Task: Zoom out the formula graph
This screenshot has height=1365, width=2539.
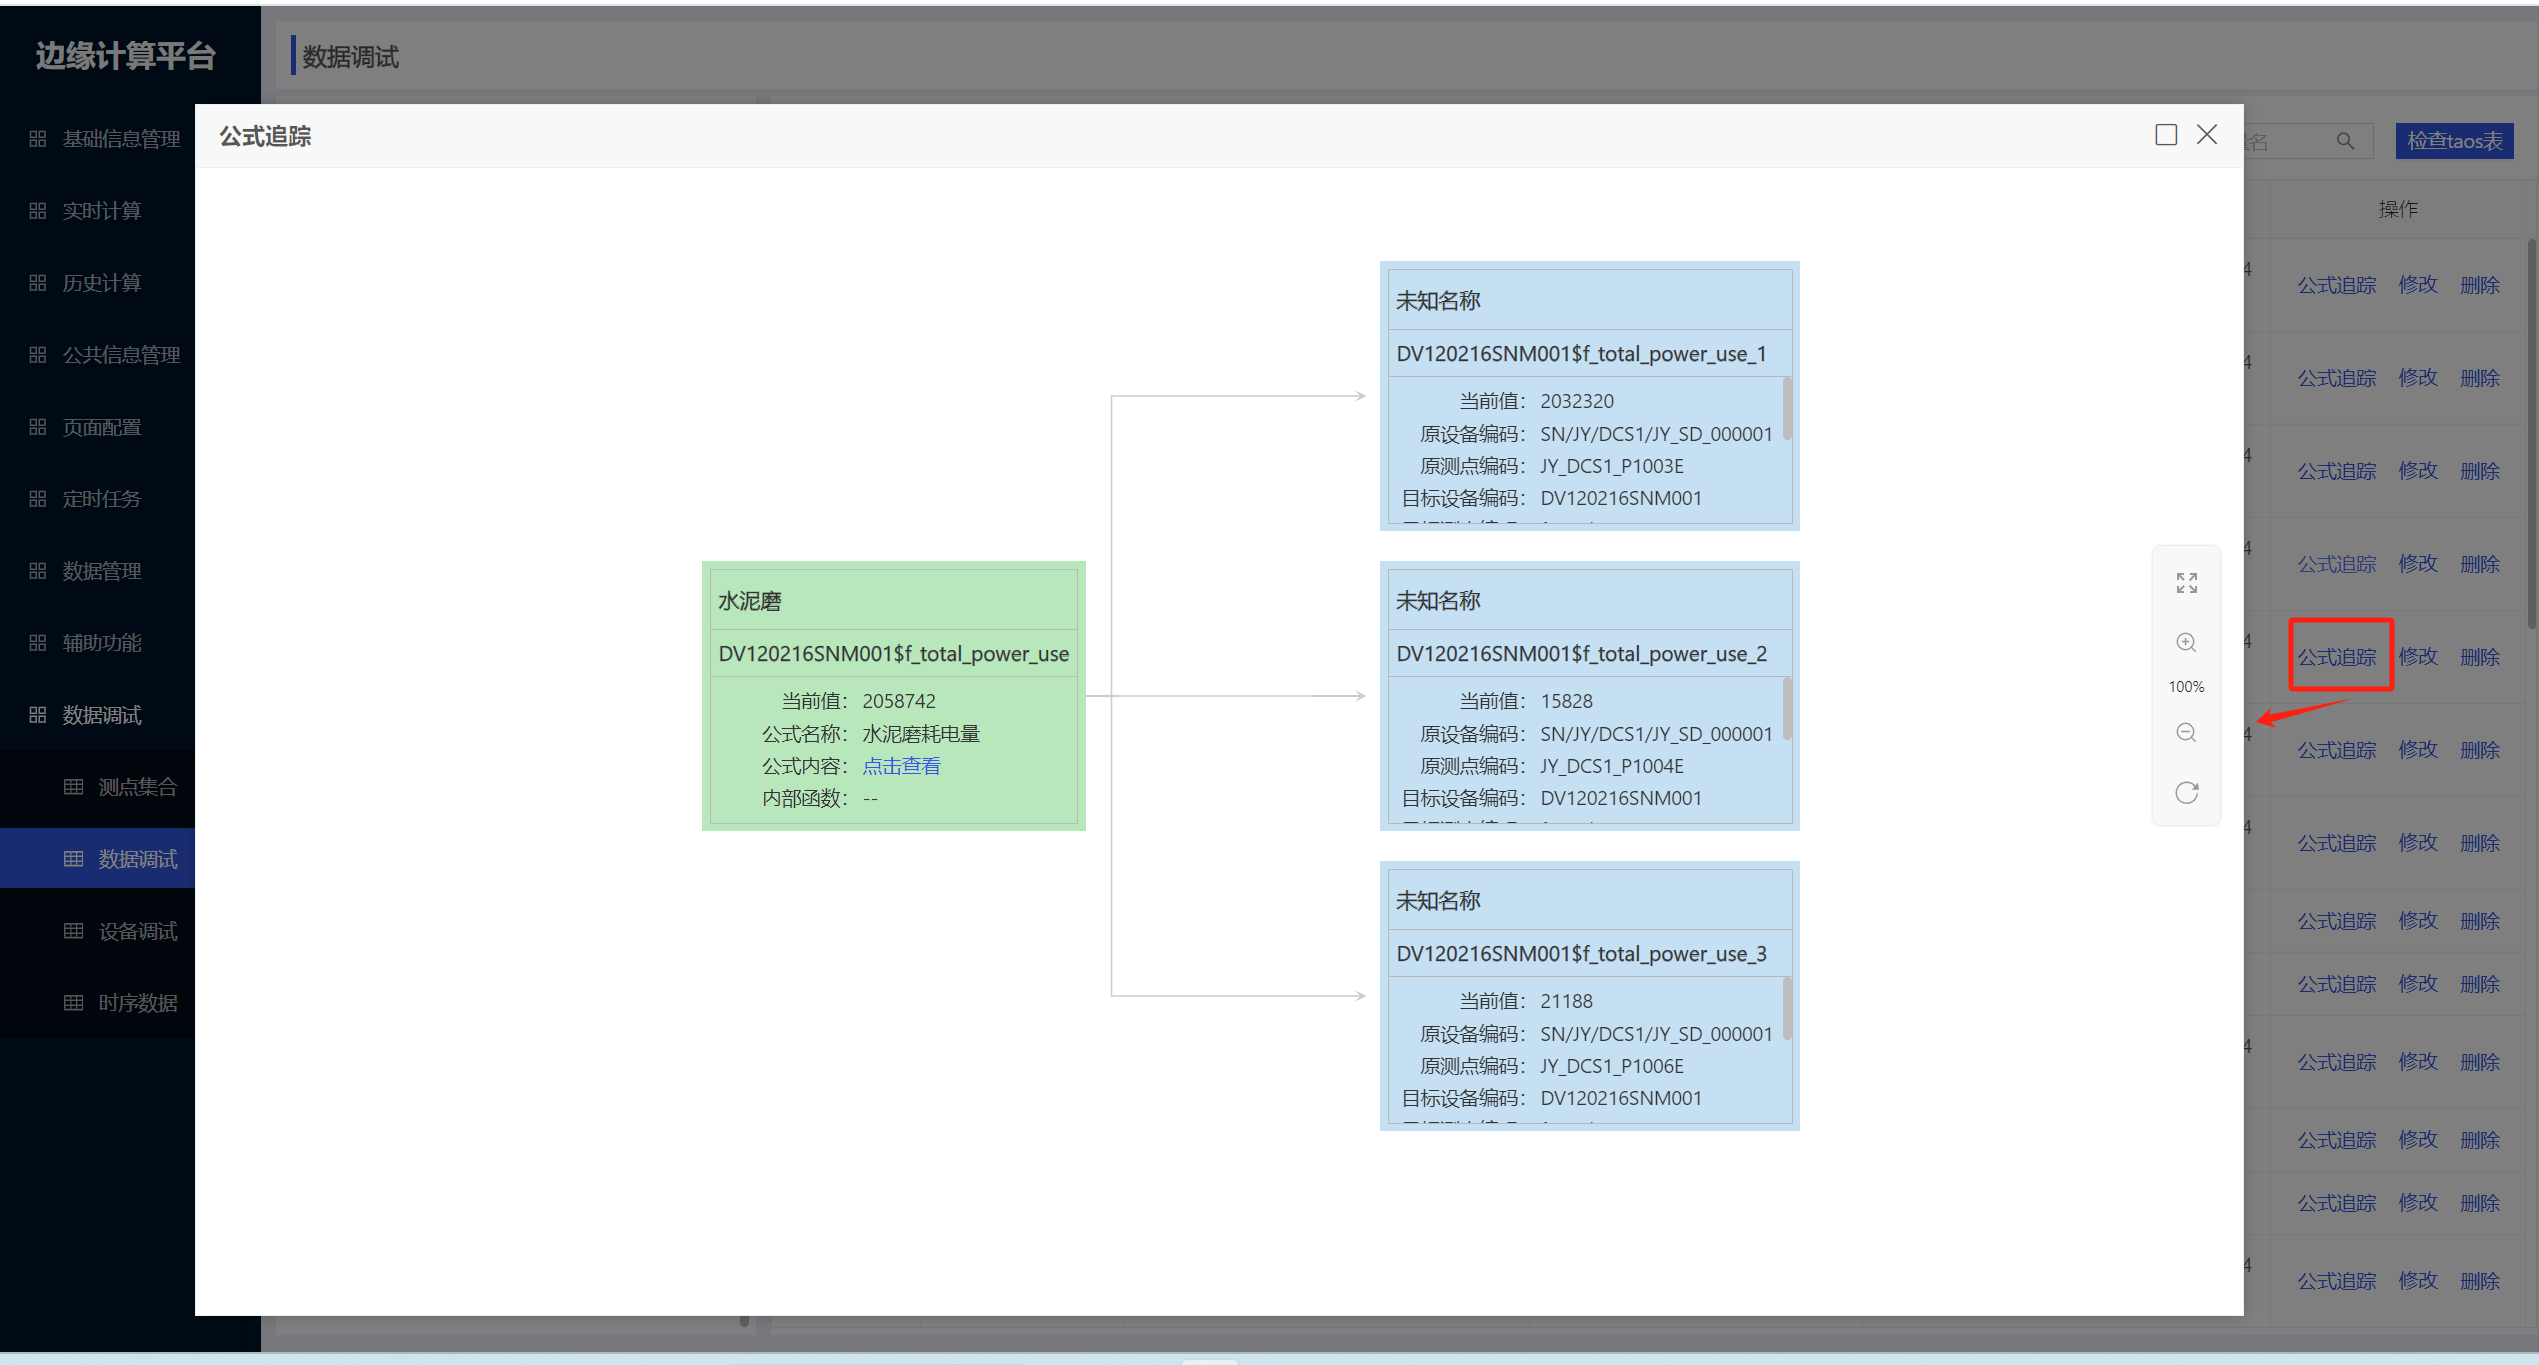Action: 2186,733
